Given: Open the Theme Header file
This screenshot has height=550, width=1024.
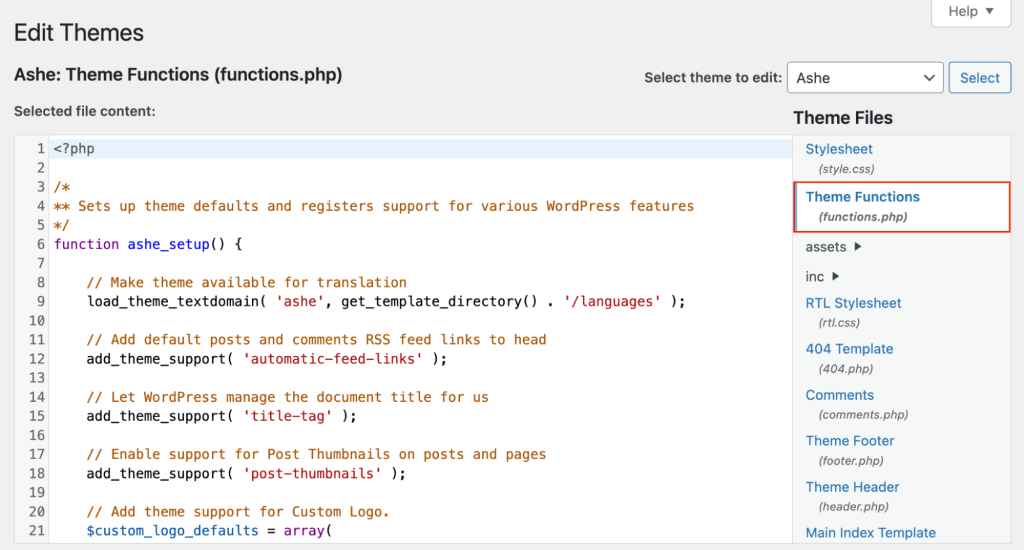Looking at the screenshot, I should click(852, 487).
